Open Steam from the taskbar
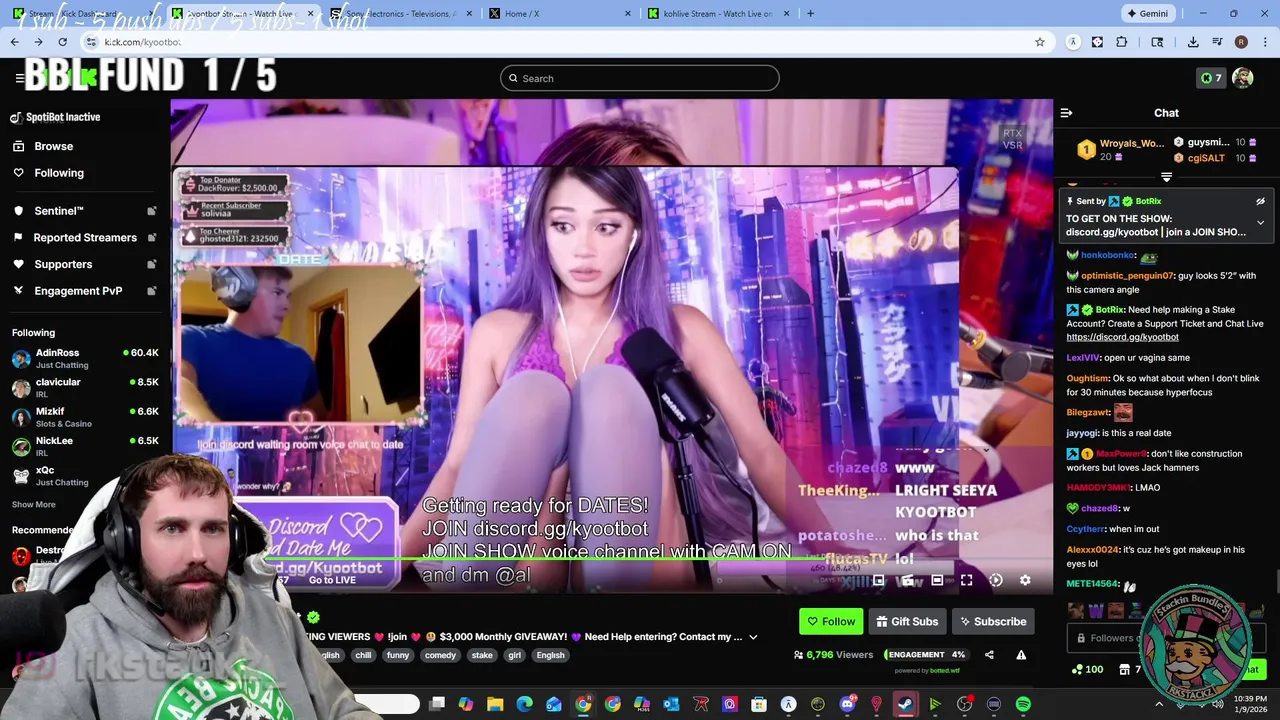1280x720 pixels. (x=906, y=704)
